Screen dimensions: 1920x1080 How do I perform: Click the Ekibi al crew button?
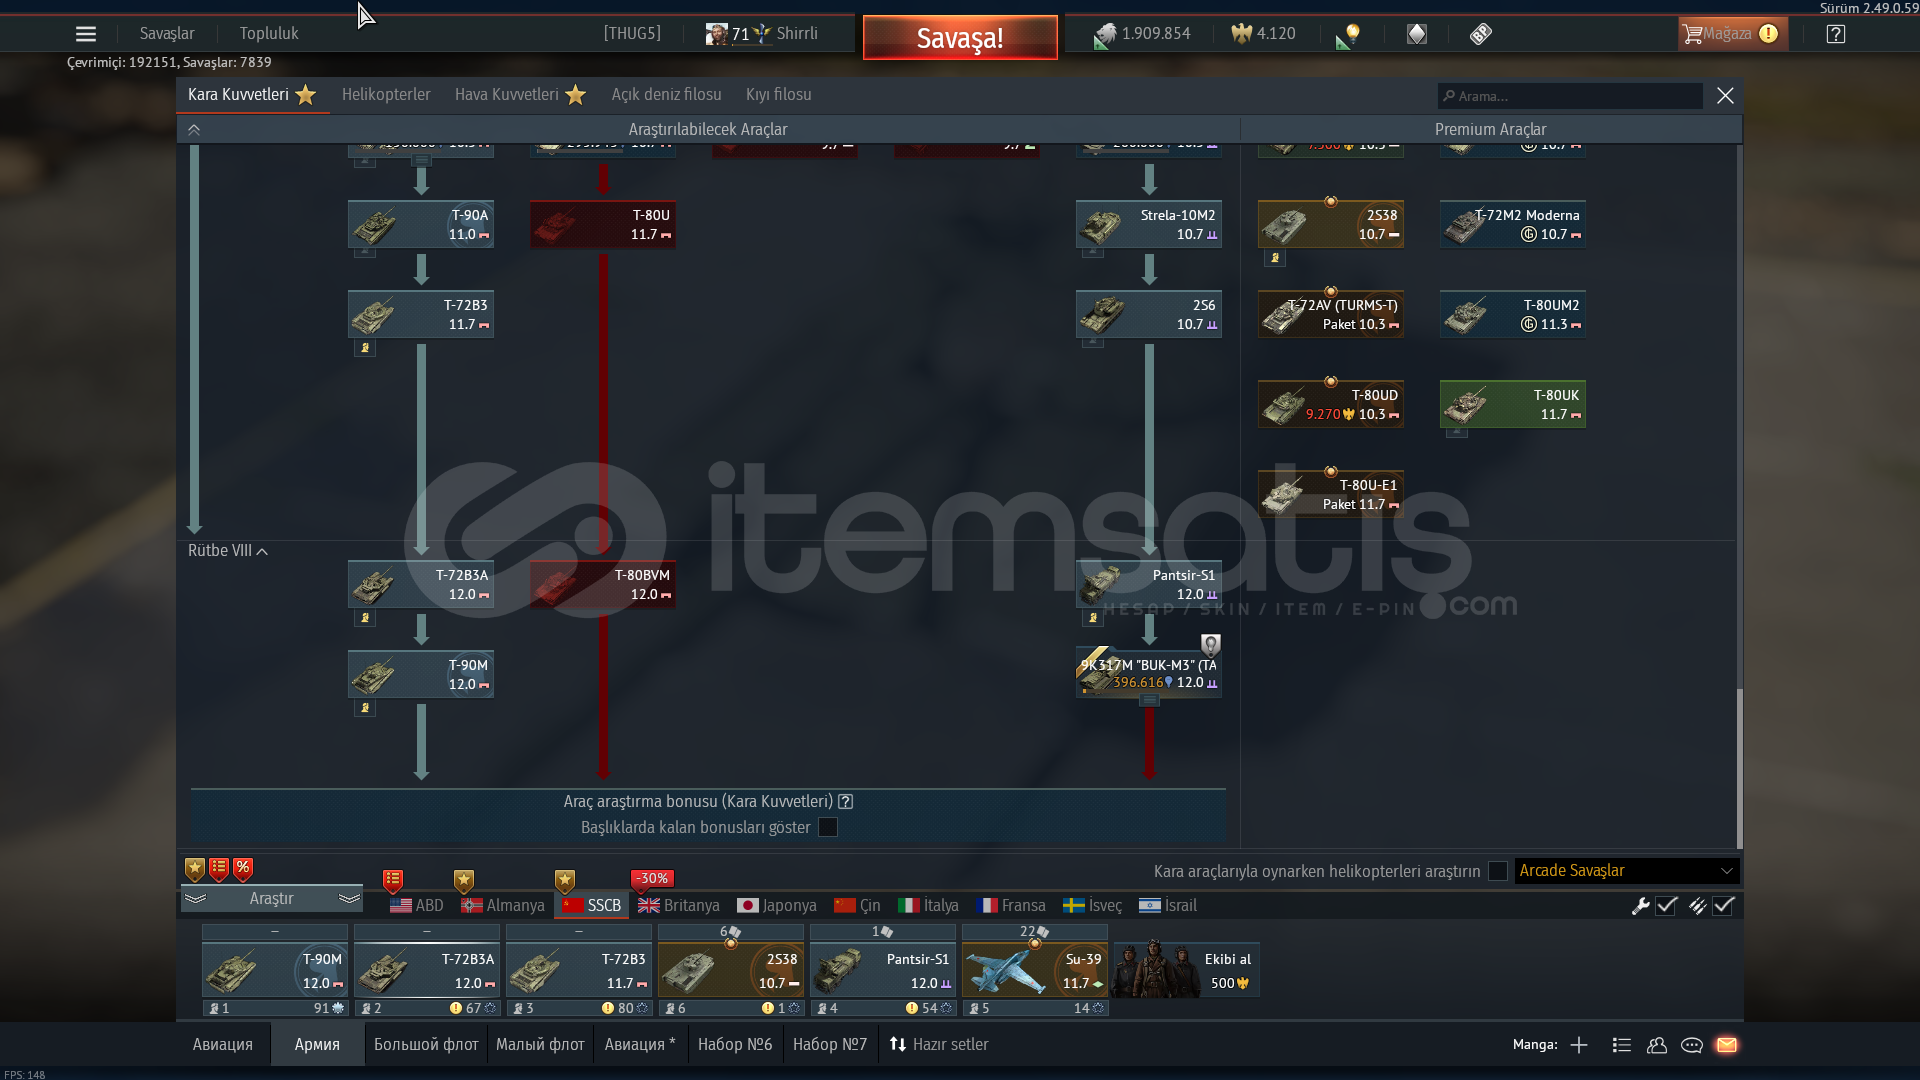click(1187, 970)
